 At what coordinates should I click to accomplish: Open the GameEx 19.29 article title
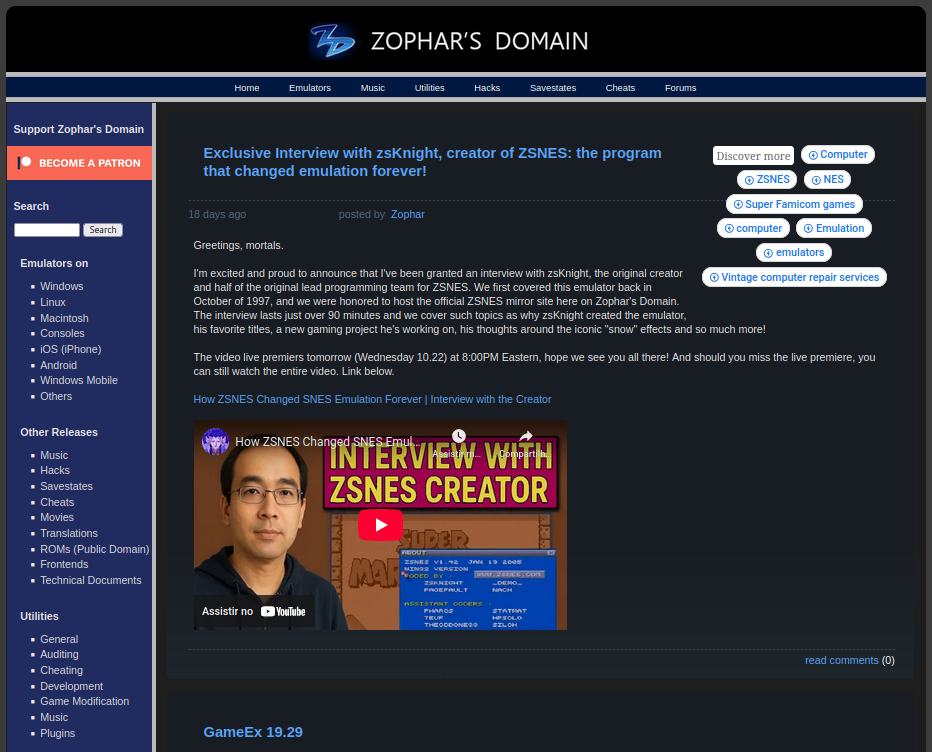click(x=253, y=732)
